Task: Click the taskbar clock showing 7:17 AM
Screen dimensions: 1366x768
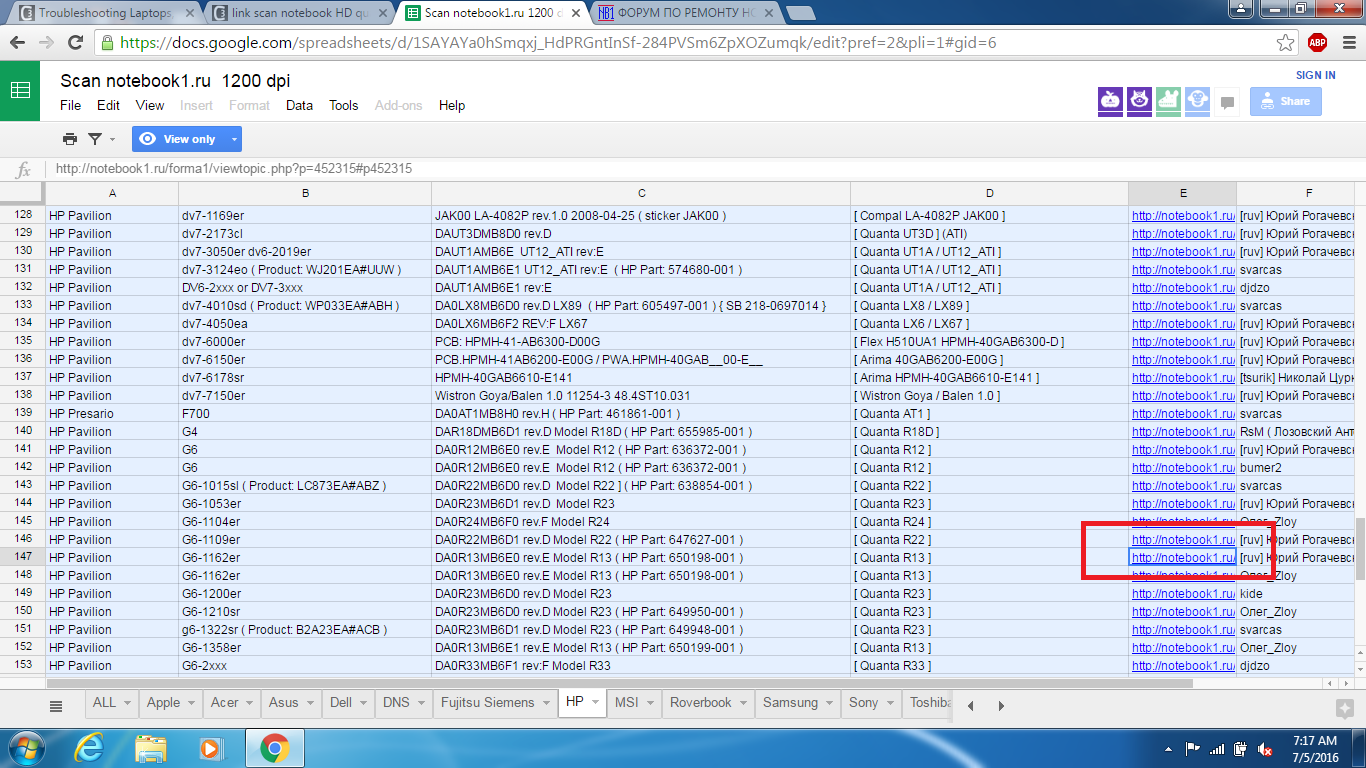Action: (x=1314, y=749)
